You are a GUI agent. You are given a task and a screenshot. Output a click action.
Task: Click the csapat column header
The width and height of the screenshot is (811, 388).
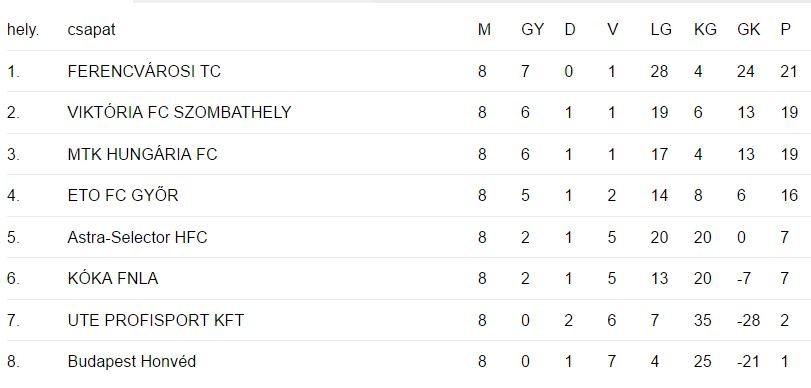(x=92, y=30)
